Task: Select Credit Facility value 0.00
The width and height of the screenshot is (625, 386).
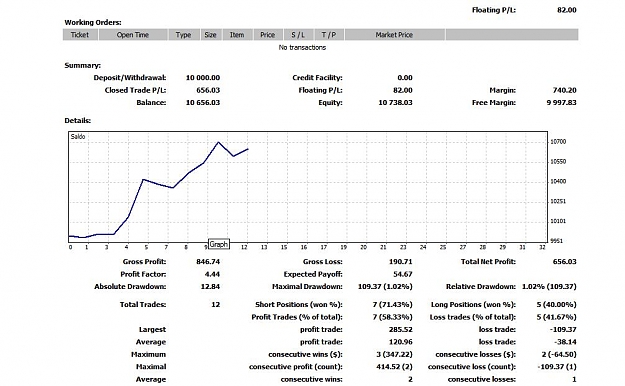Action: (x=405, y=78)
